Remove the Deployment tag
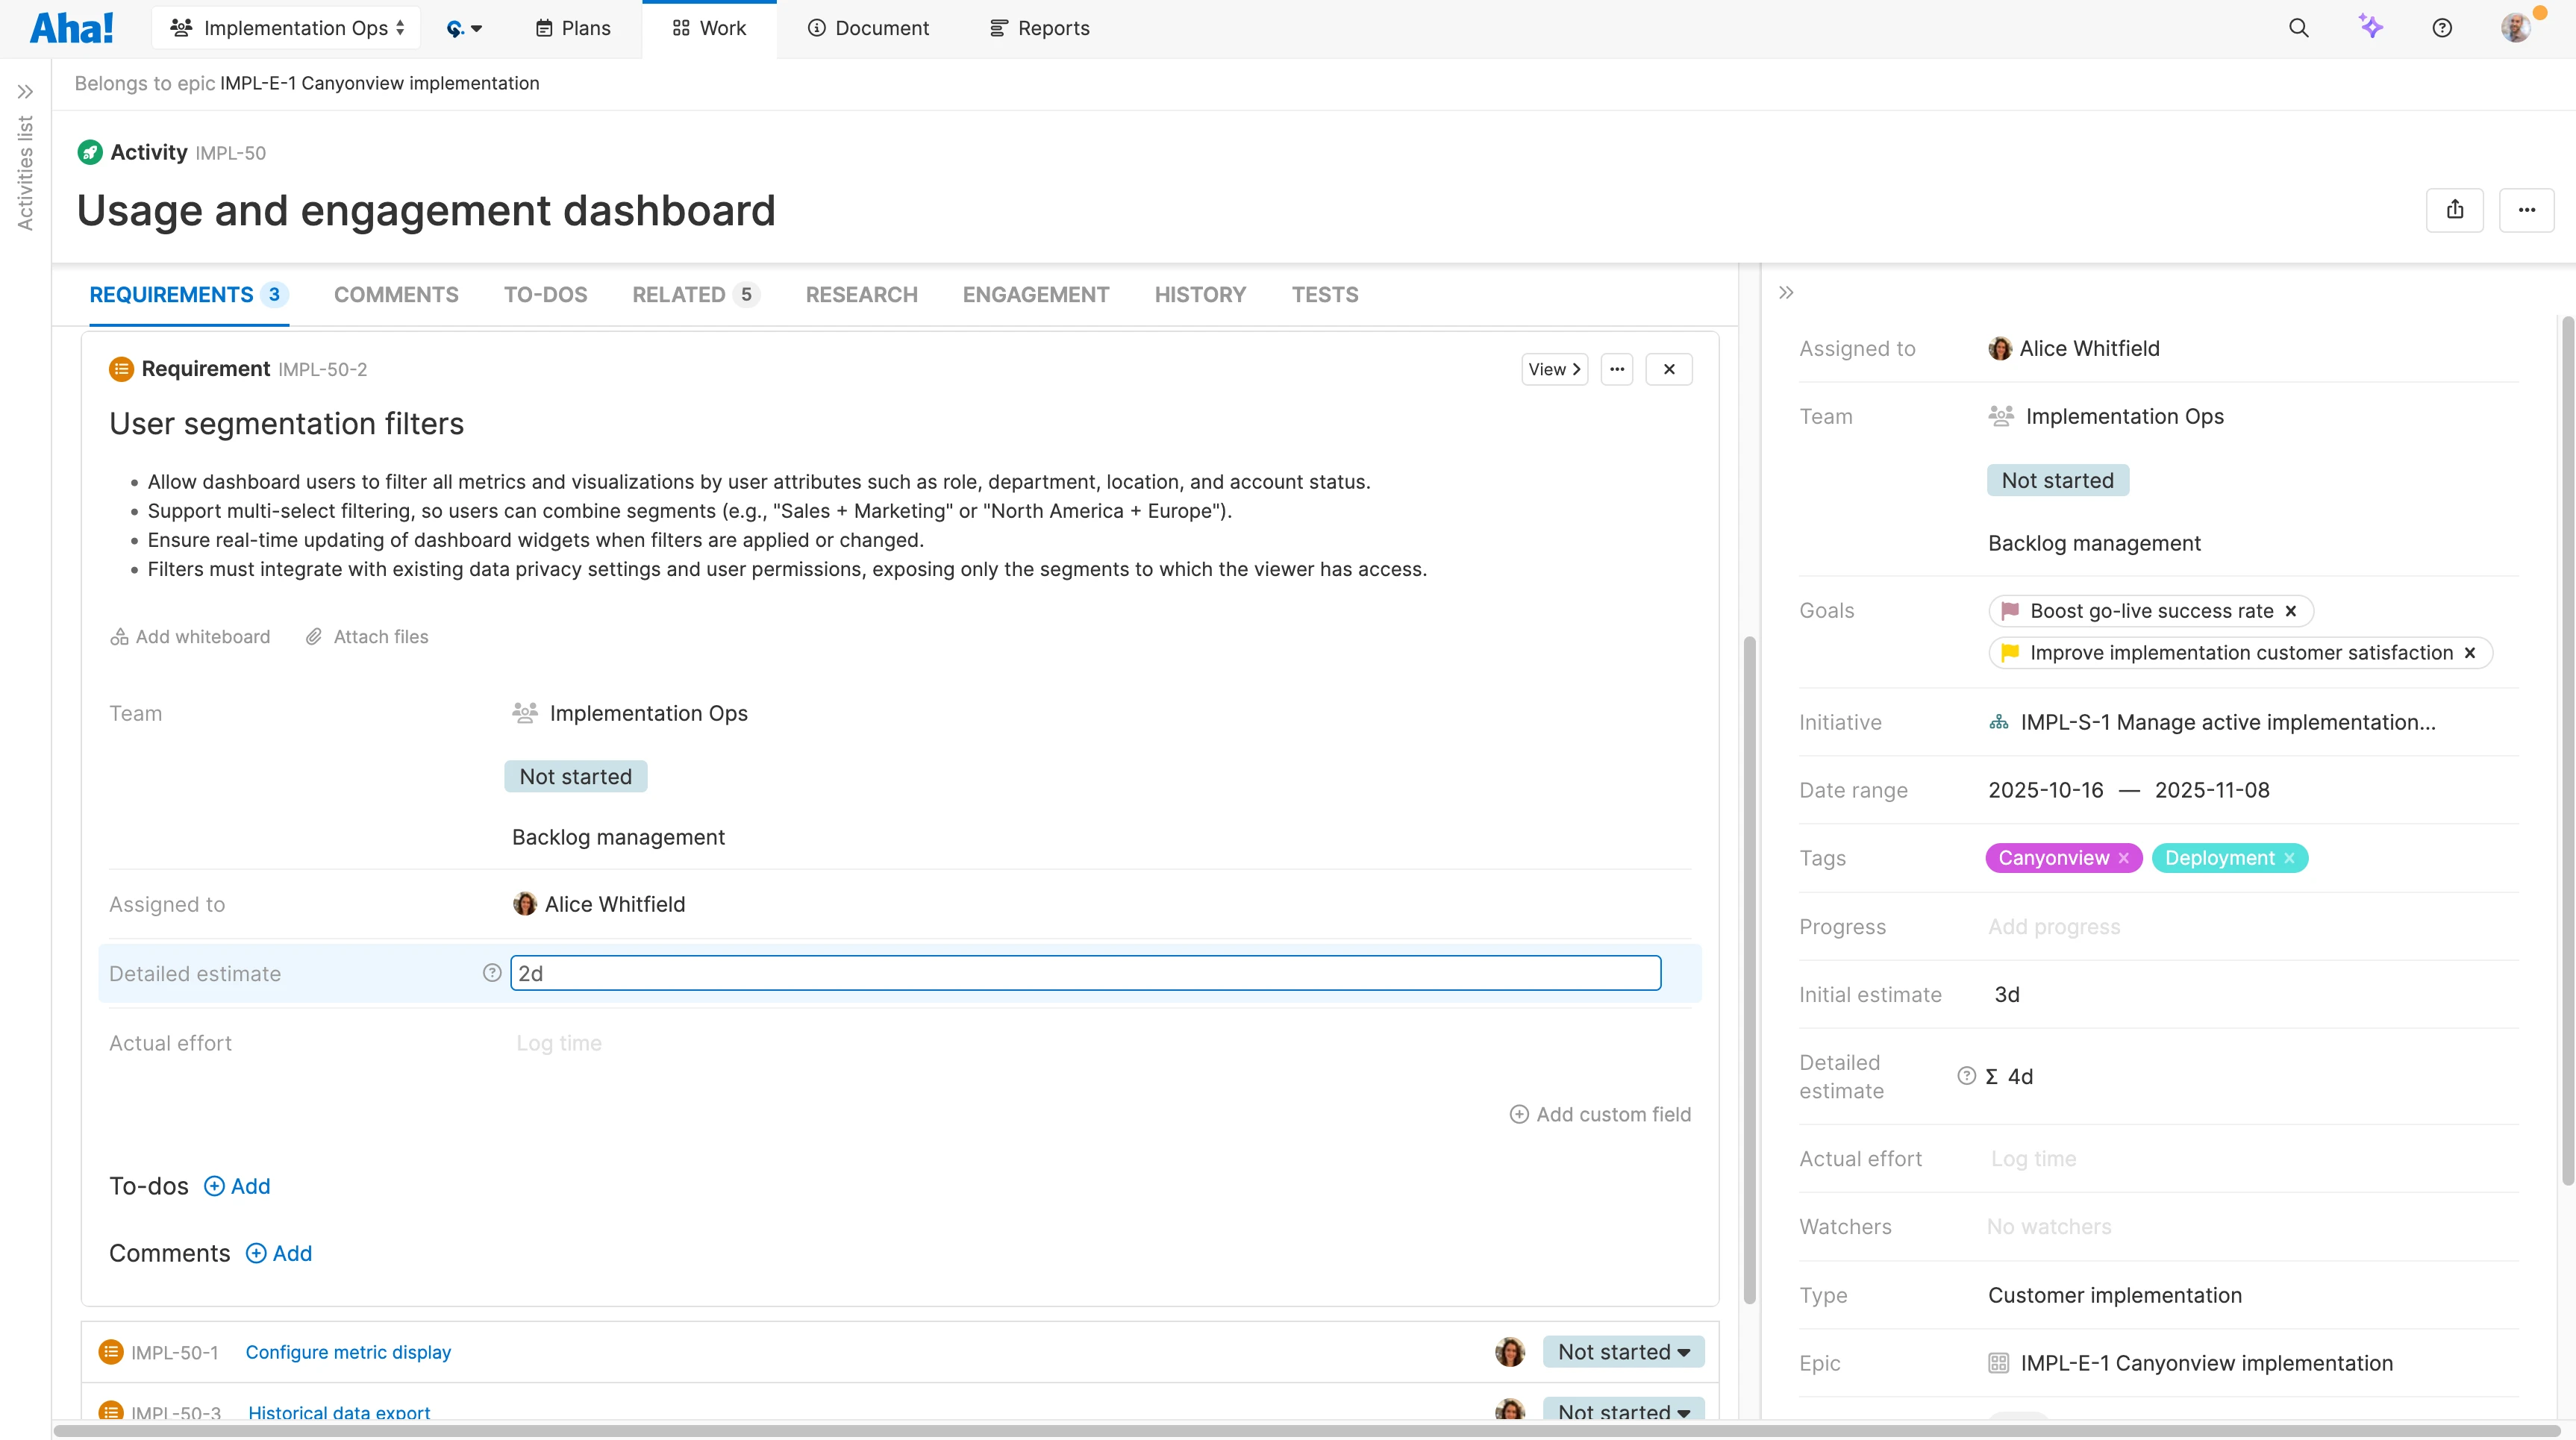 coord(2289,858)
